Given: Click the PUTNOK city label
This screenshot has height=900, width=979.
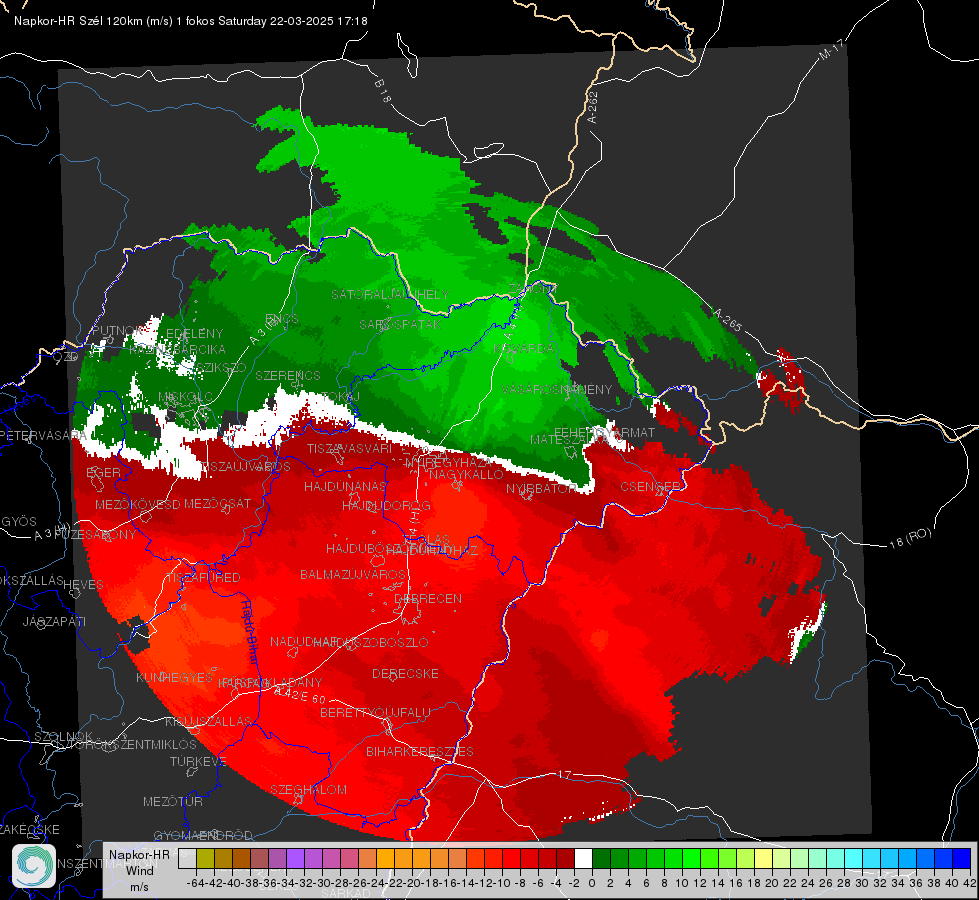Looking at the screenshot, I should pos(116,331).
